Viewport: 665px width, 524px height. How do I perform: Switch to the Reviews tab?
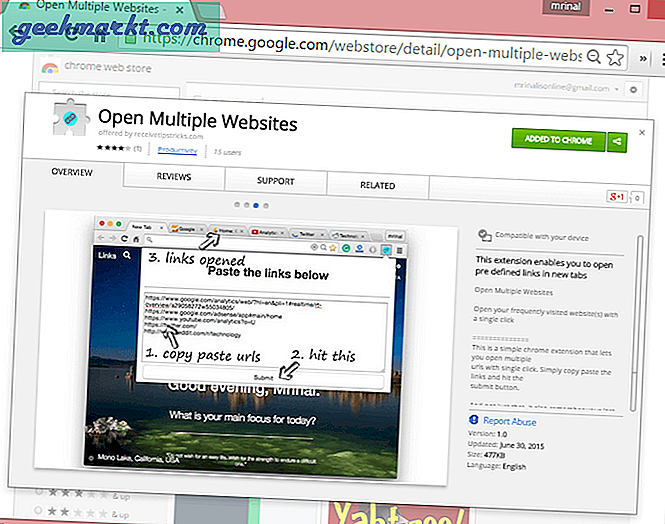(x=173, y=177)
